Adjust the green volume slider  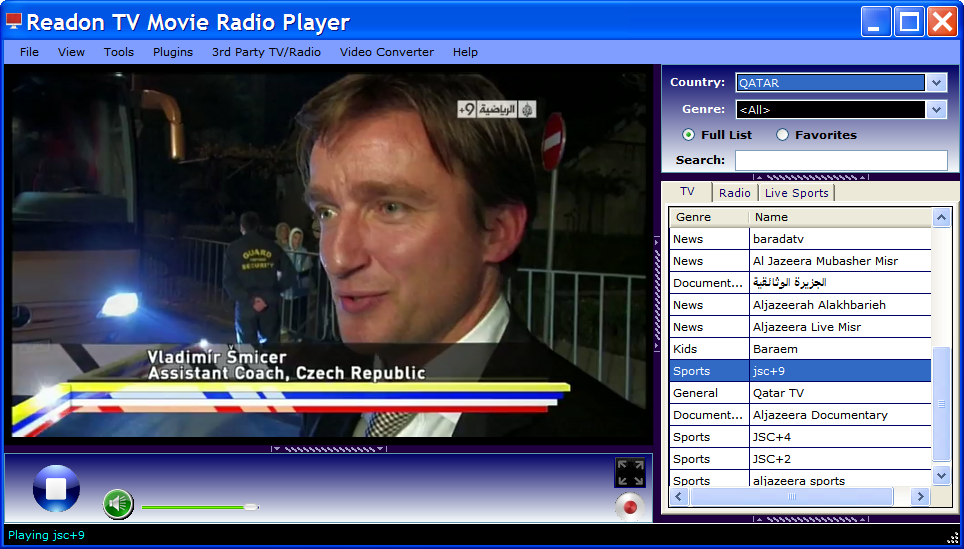251,507
